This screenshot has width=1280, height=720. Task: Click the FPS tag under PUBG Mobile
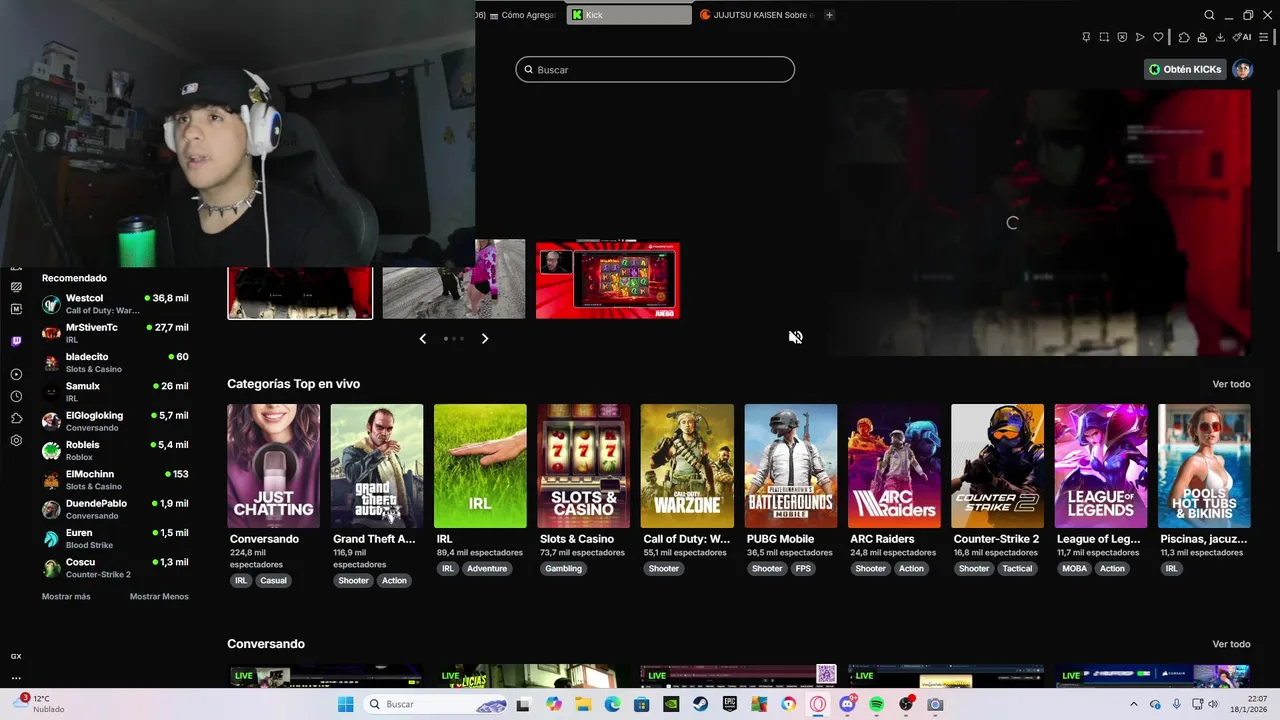803,568
